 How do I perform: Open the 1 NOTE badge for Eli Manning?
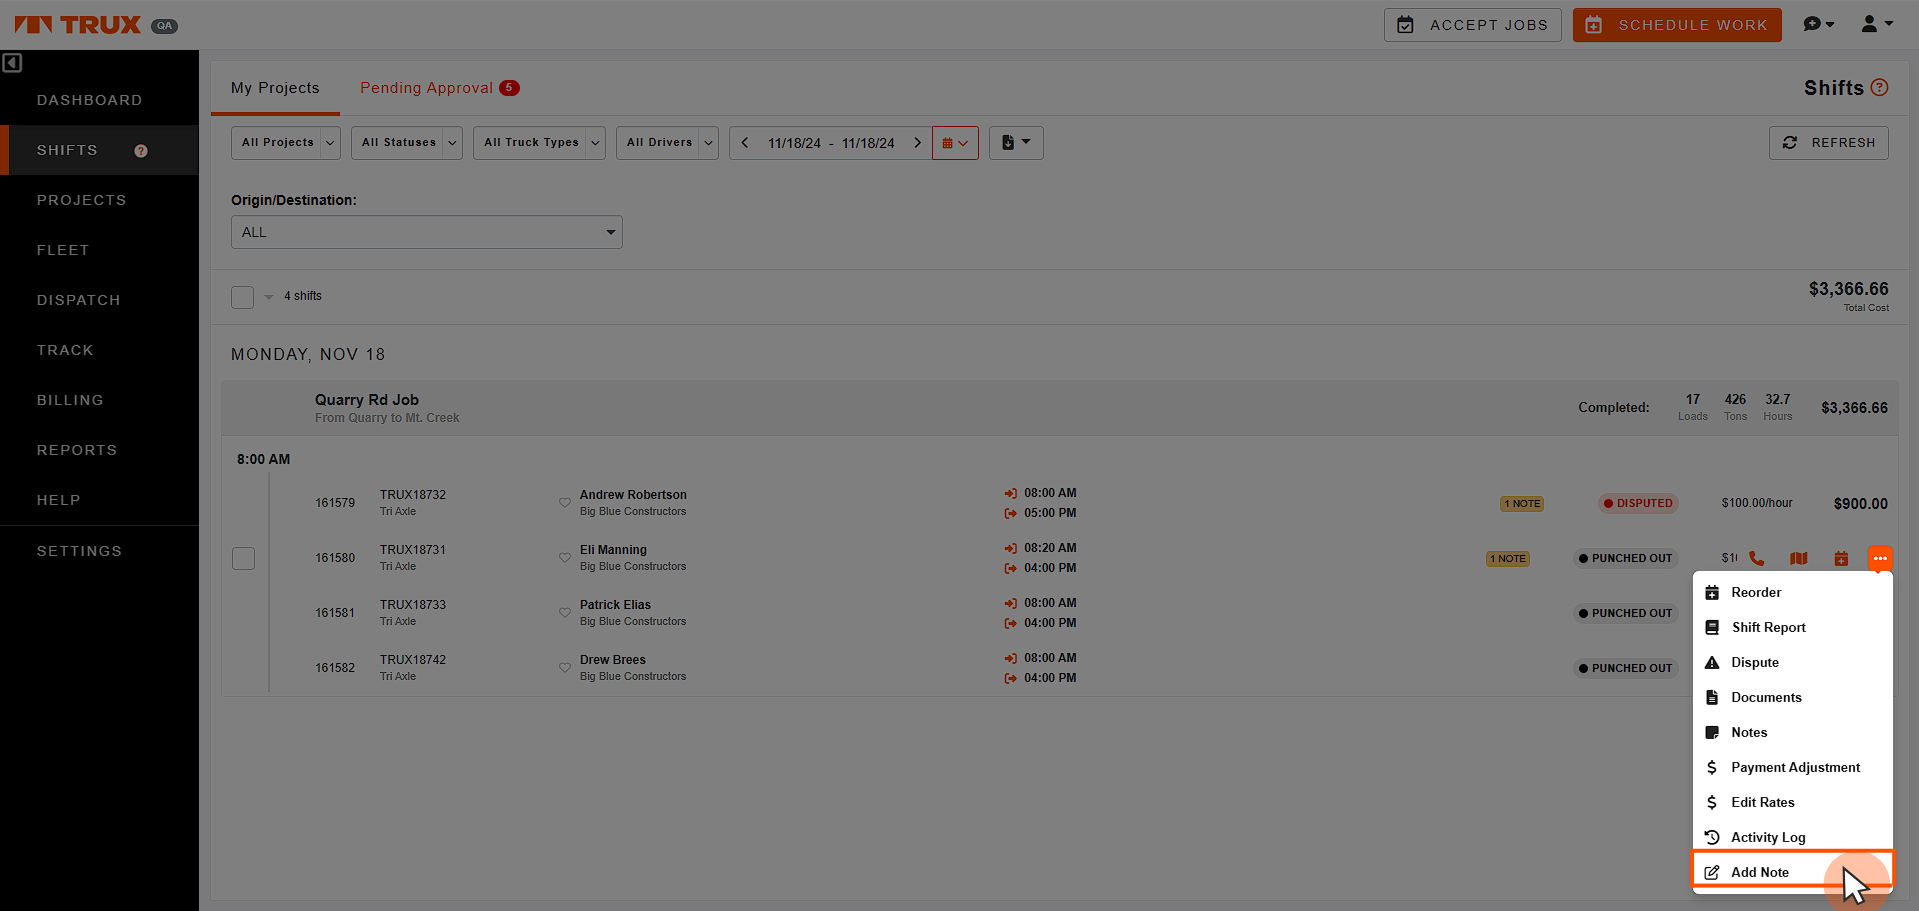pyautogui.click(x=1508, y=558)
